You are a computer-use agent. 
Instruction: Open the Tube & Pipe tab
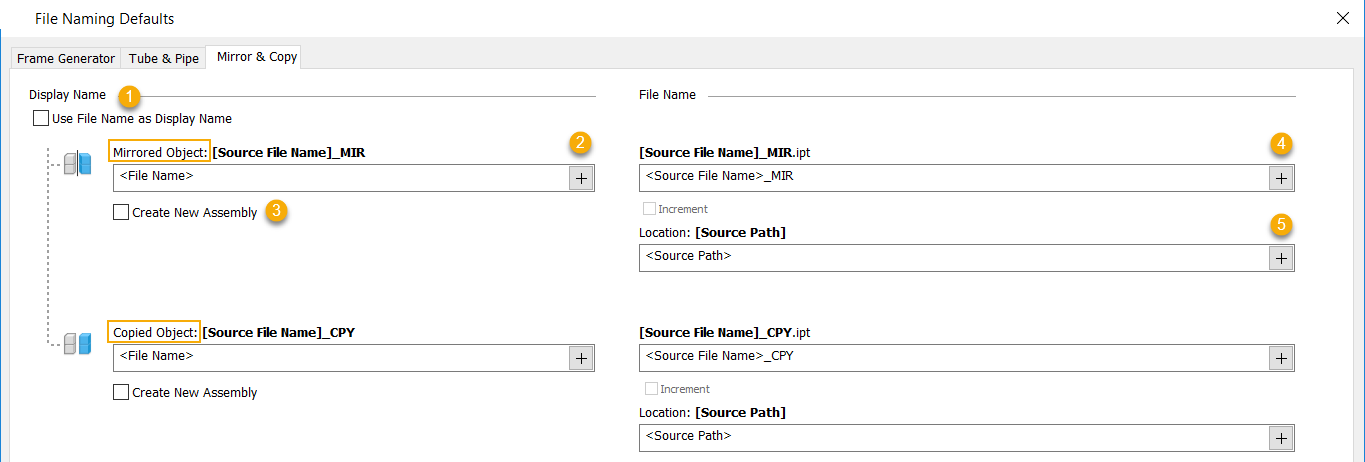[164, 59]
